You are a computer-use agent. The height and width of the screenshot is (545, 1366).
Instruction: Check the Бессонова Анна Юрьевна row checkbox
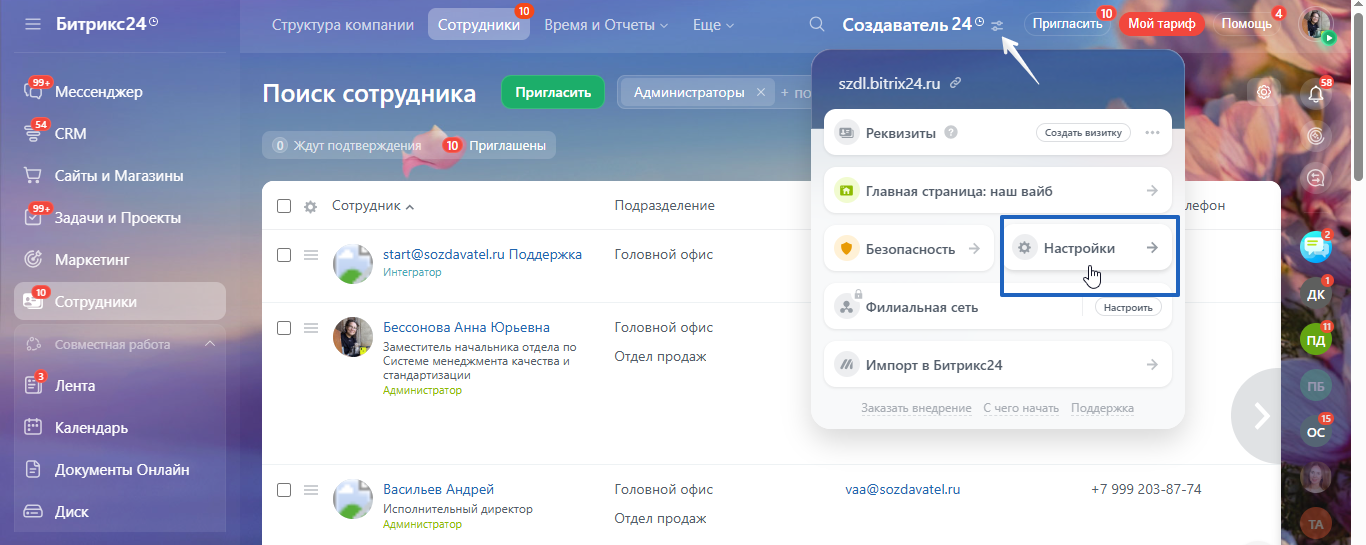coord(284,328)
